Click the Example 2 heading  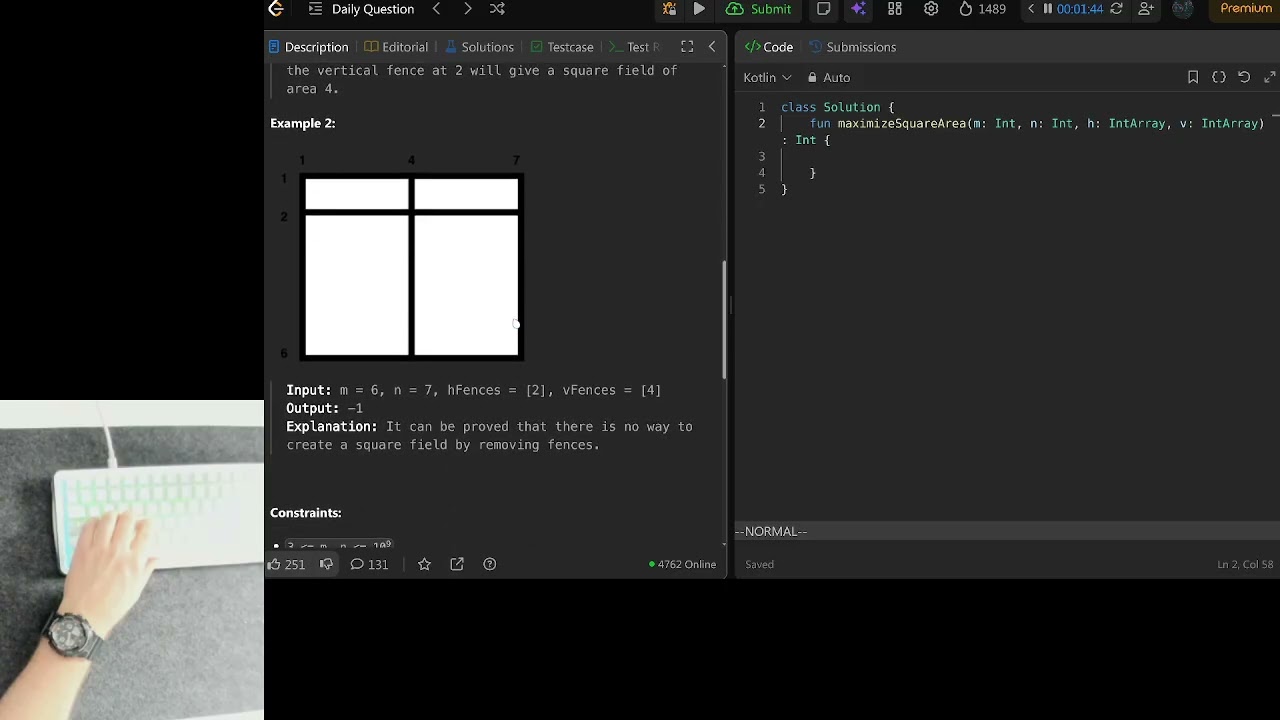click(x=303, y=123)
